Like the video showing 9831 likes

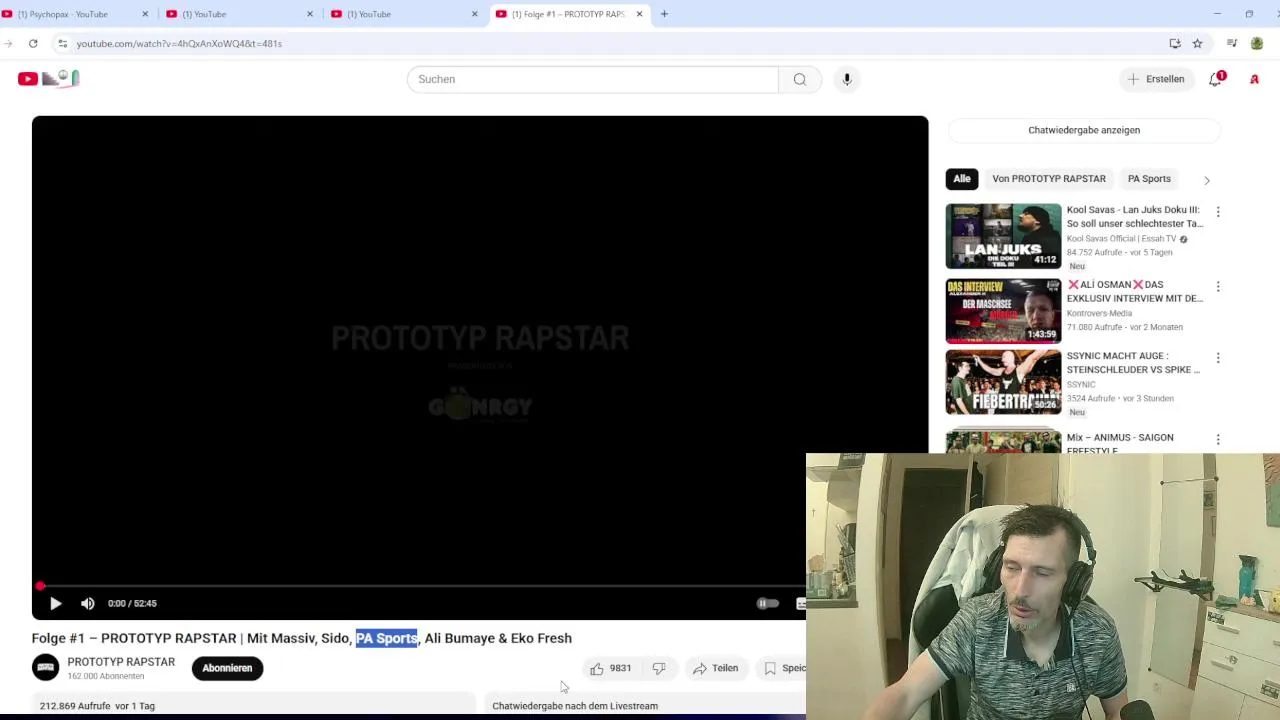610,668
